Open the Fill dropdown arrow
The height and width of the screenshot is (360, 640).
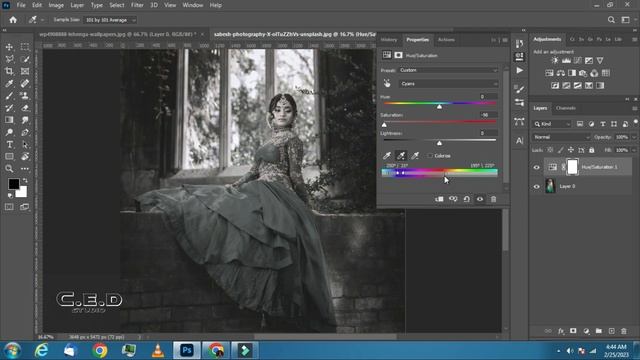[634, 150]
